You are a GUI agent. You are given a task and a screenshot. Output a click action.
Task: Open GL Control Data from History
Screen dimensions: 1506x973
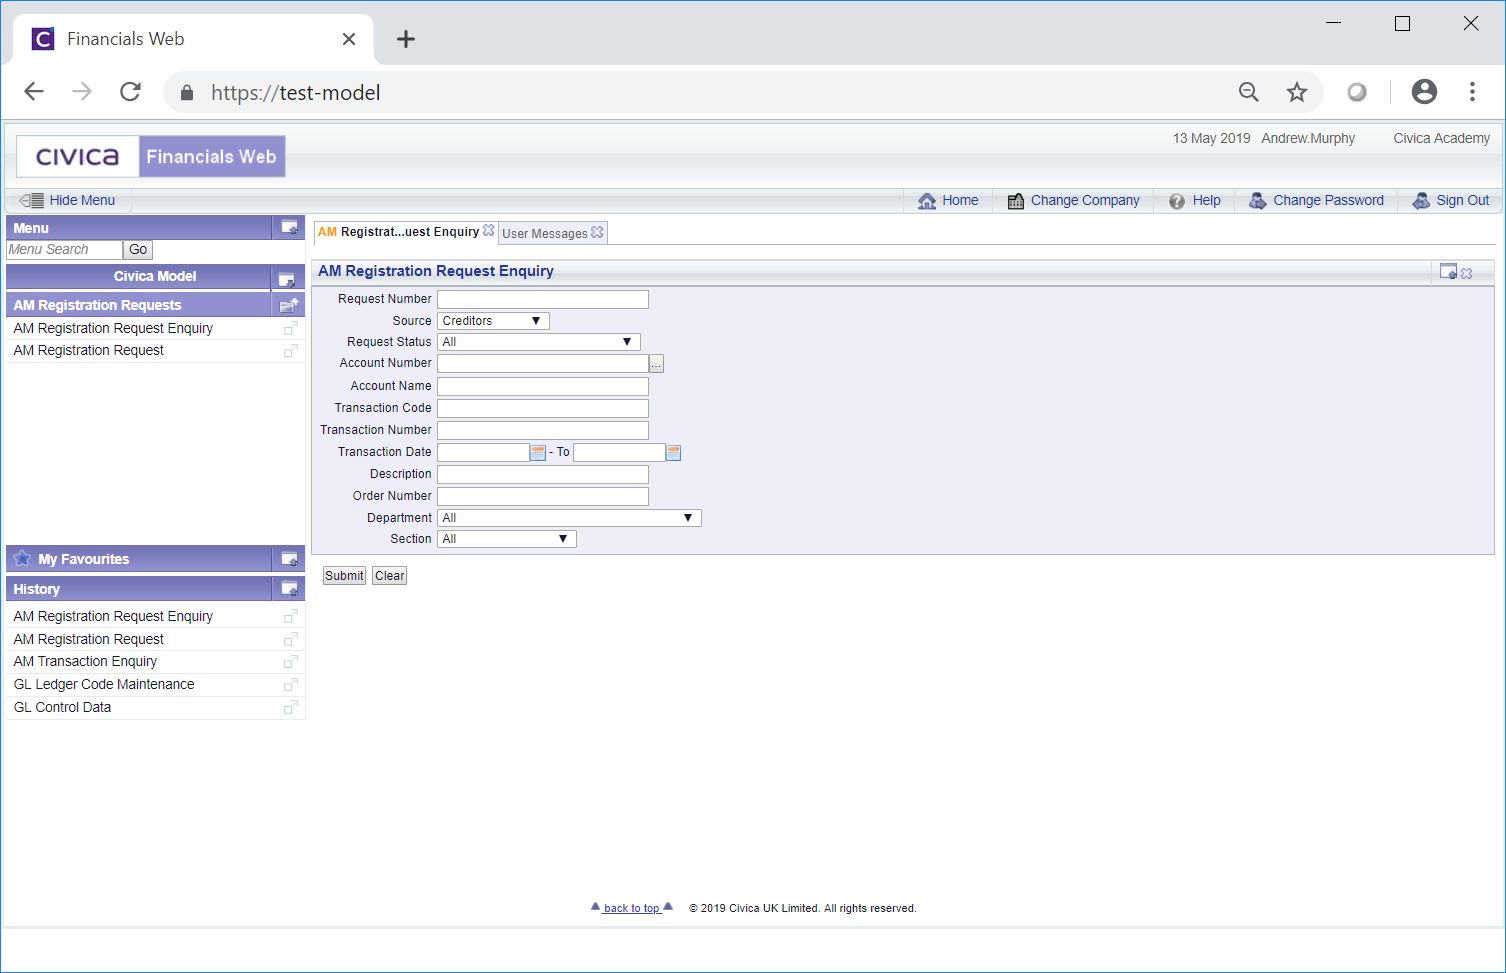(62, 707)
